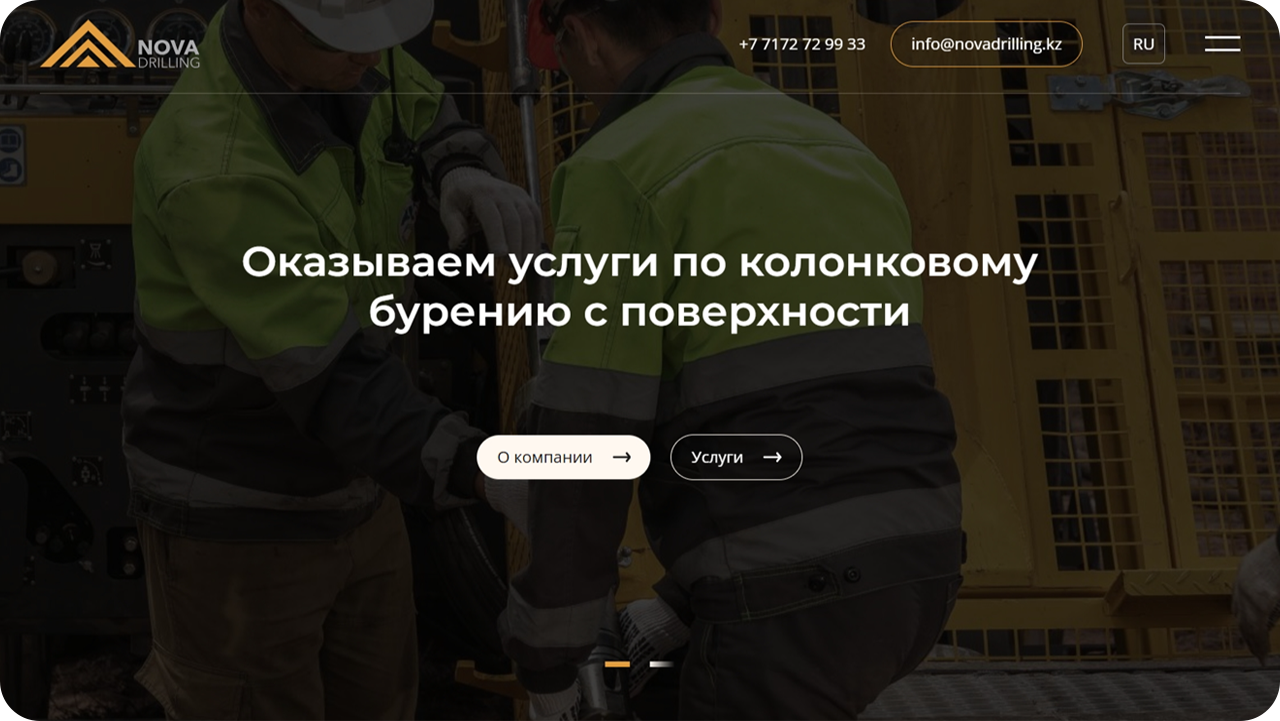Switch to the second white slide indicator
Image resolution: width=1280 pixels, height=721 pixels.
pos(661,664)
